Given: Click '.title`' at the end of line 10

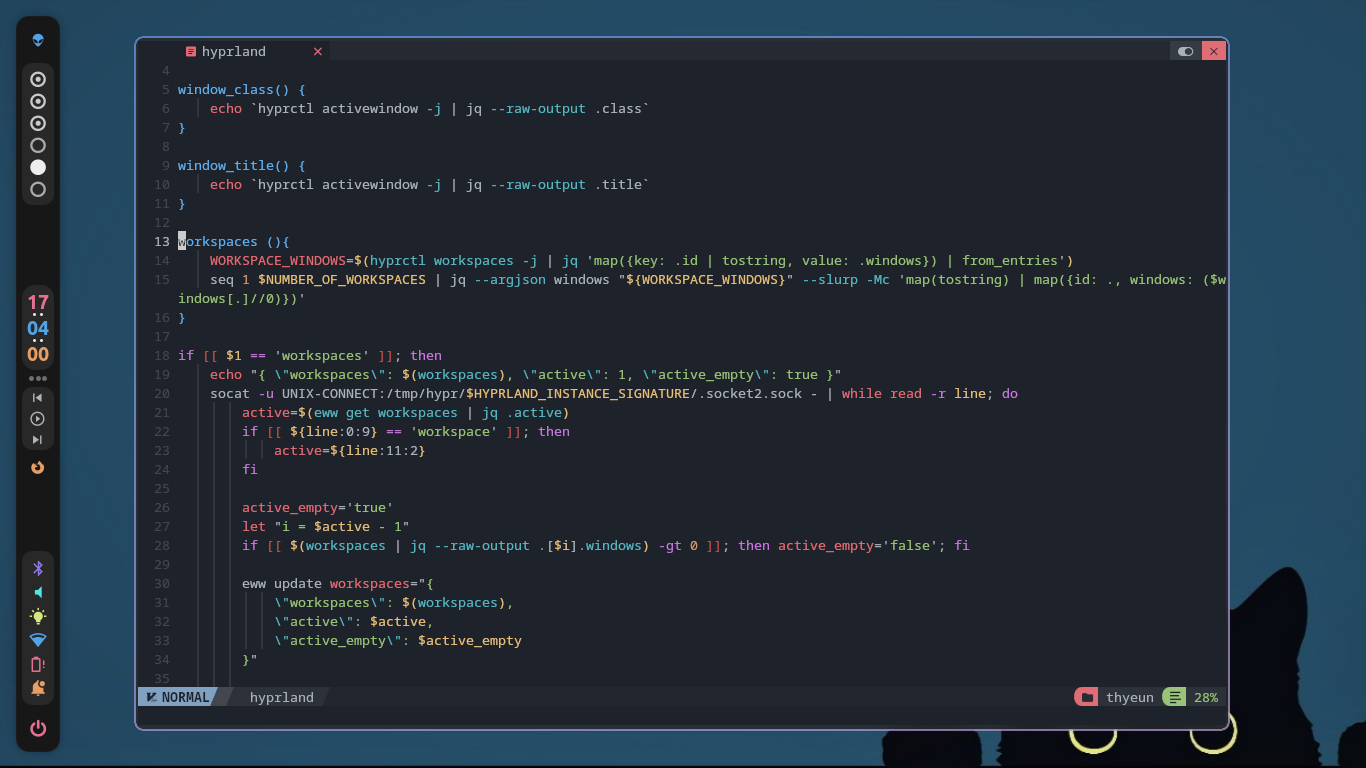Looking at the screenshot, I should (x=622, y=184).
